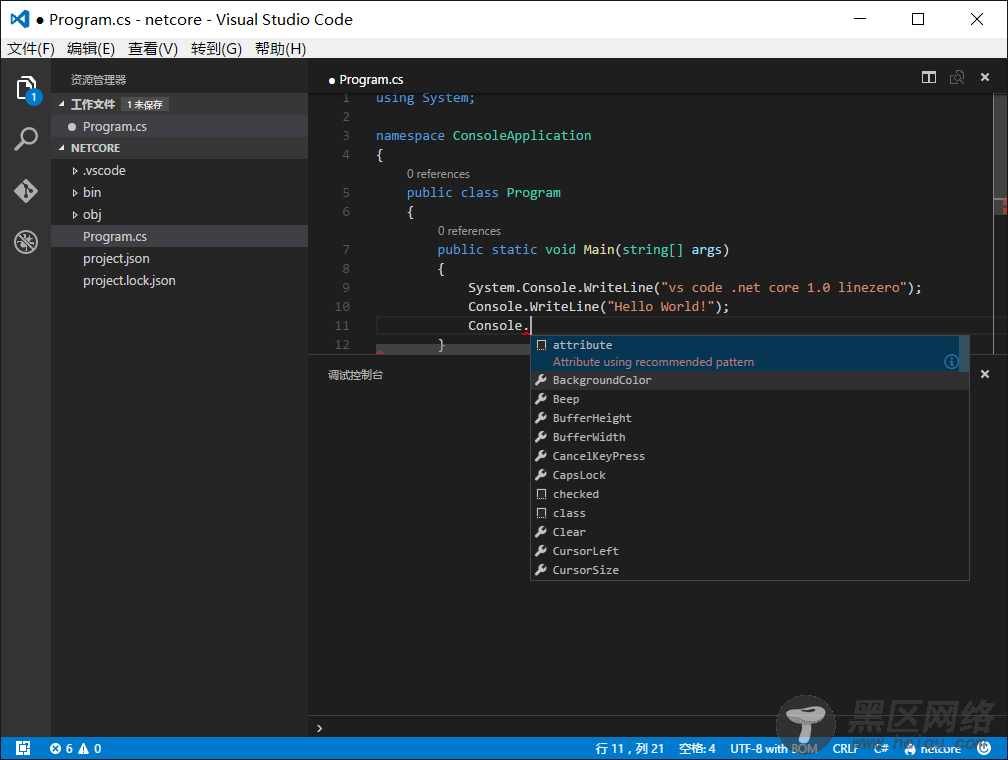Click the 空格: 4 indentation setting

click(x=697, y=748)
